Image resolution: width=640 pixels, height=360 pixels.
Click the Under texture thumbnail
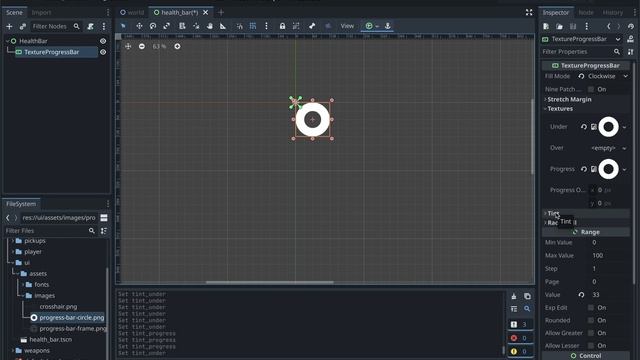[608, 127]
